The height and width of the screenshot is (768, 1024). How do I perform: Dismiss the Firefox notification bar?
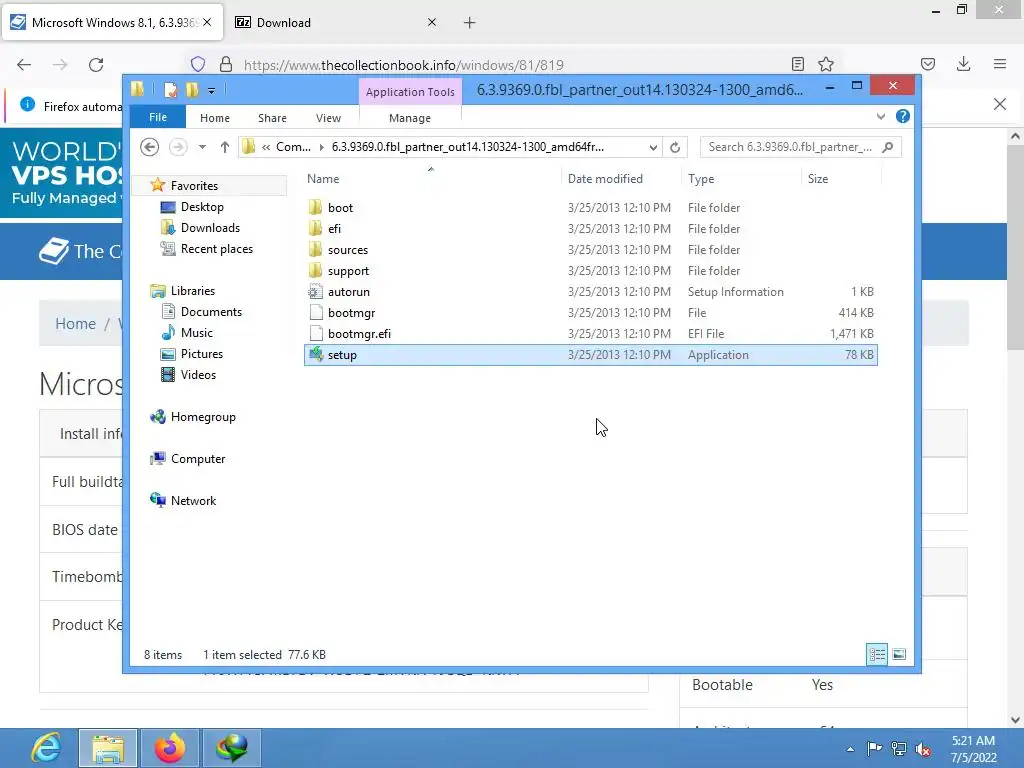click(x=1000, y=104)
